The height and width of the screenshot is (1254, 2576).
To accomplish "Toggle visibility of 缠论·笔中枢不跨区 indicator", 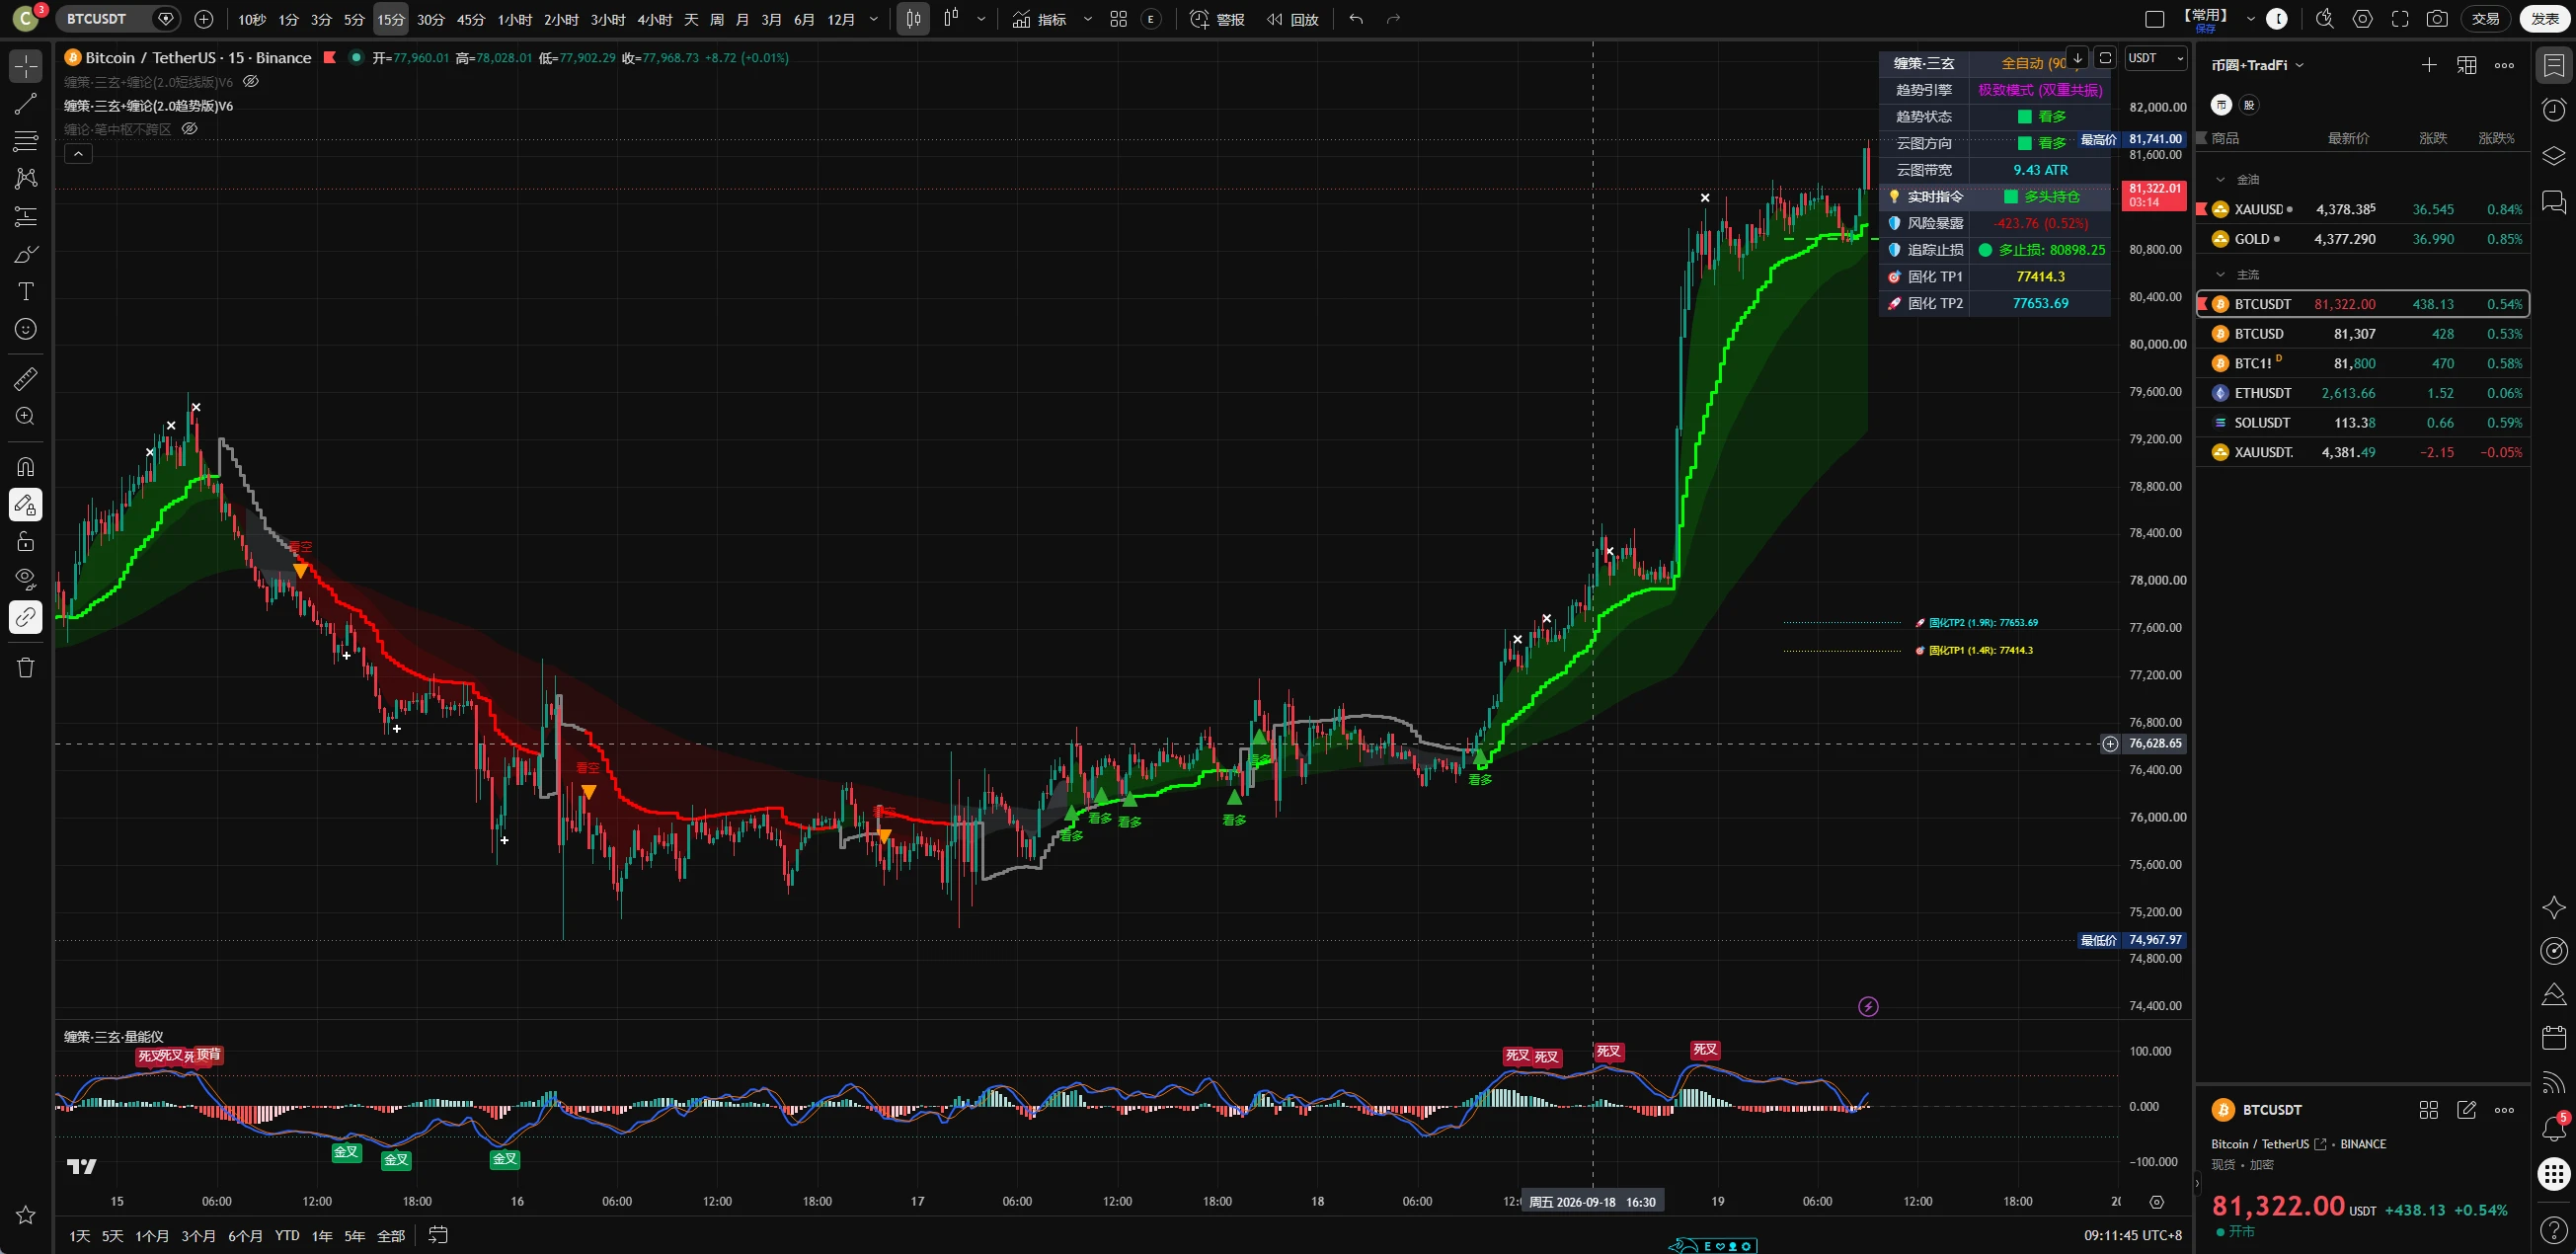I will point(190,129).
